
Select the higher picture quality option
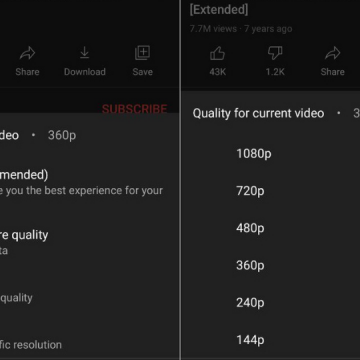(24, 242)
